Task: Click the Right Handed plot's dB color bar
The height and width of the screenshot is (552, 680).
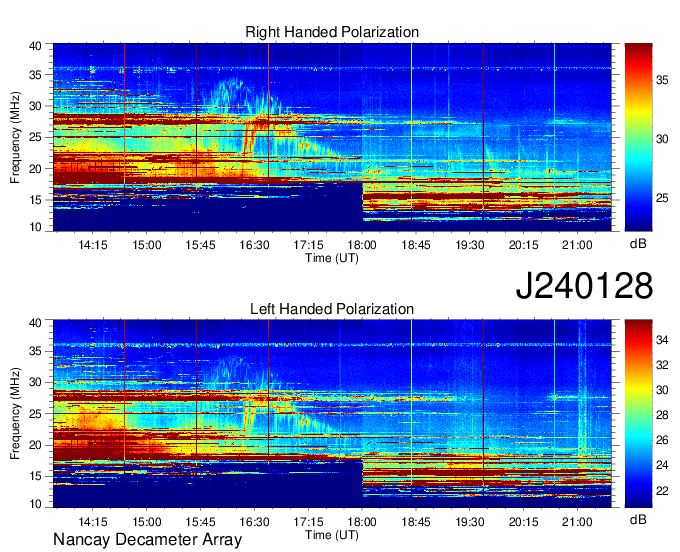Action: pyautogui.click(x=638, y=137)
